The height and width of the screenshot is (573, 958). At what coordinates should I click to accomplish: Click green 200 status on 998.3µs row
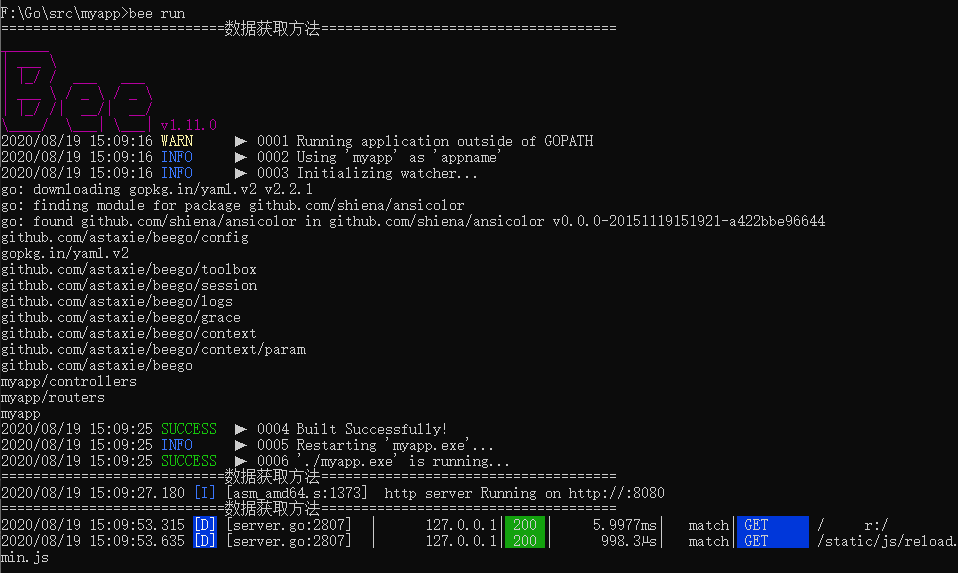pyautogui.click(x=525, y=541)
